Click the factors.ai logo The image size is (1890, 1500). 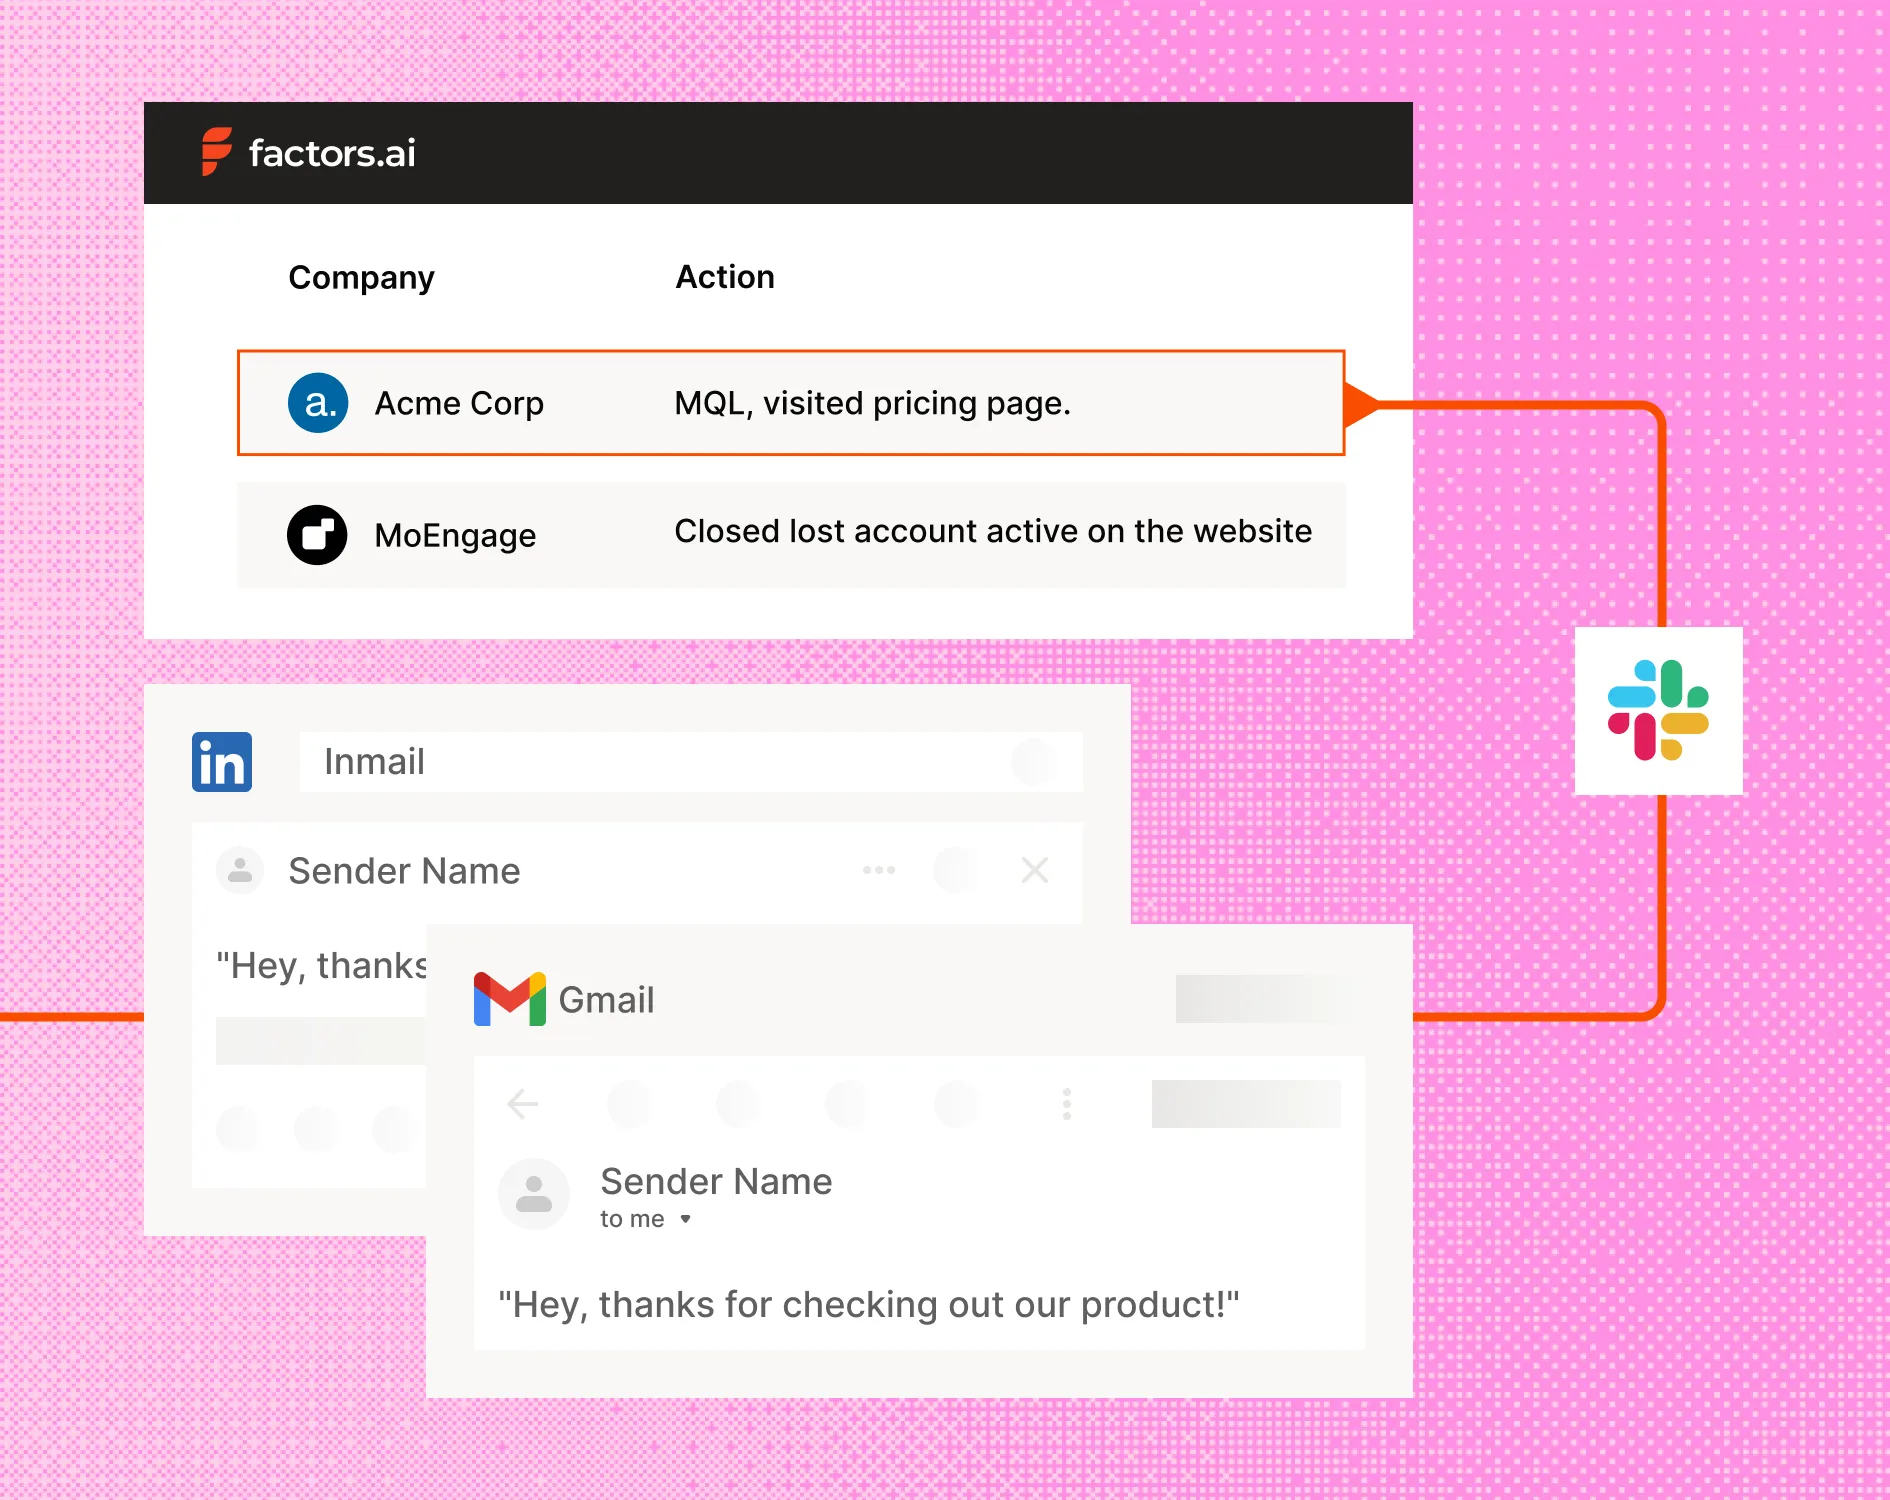[x=308, y=153]
